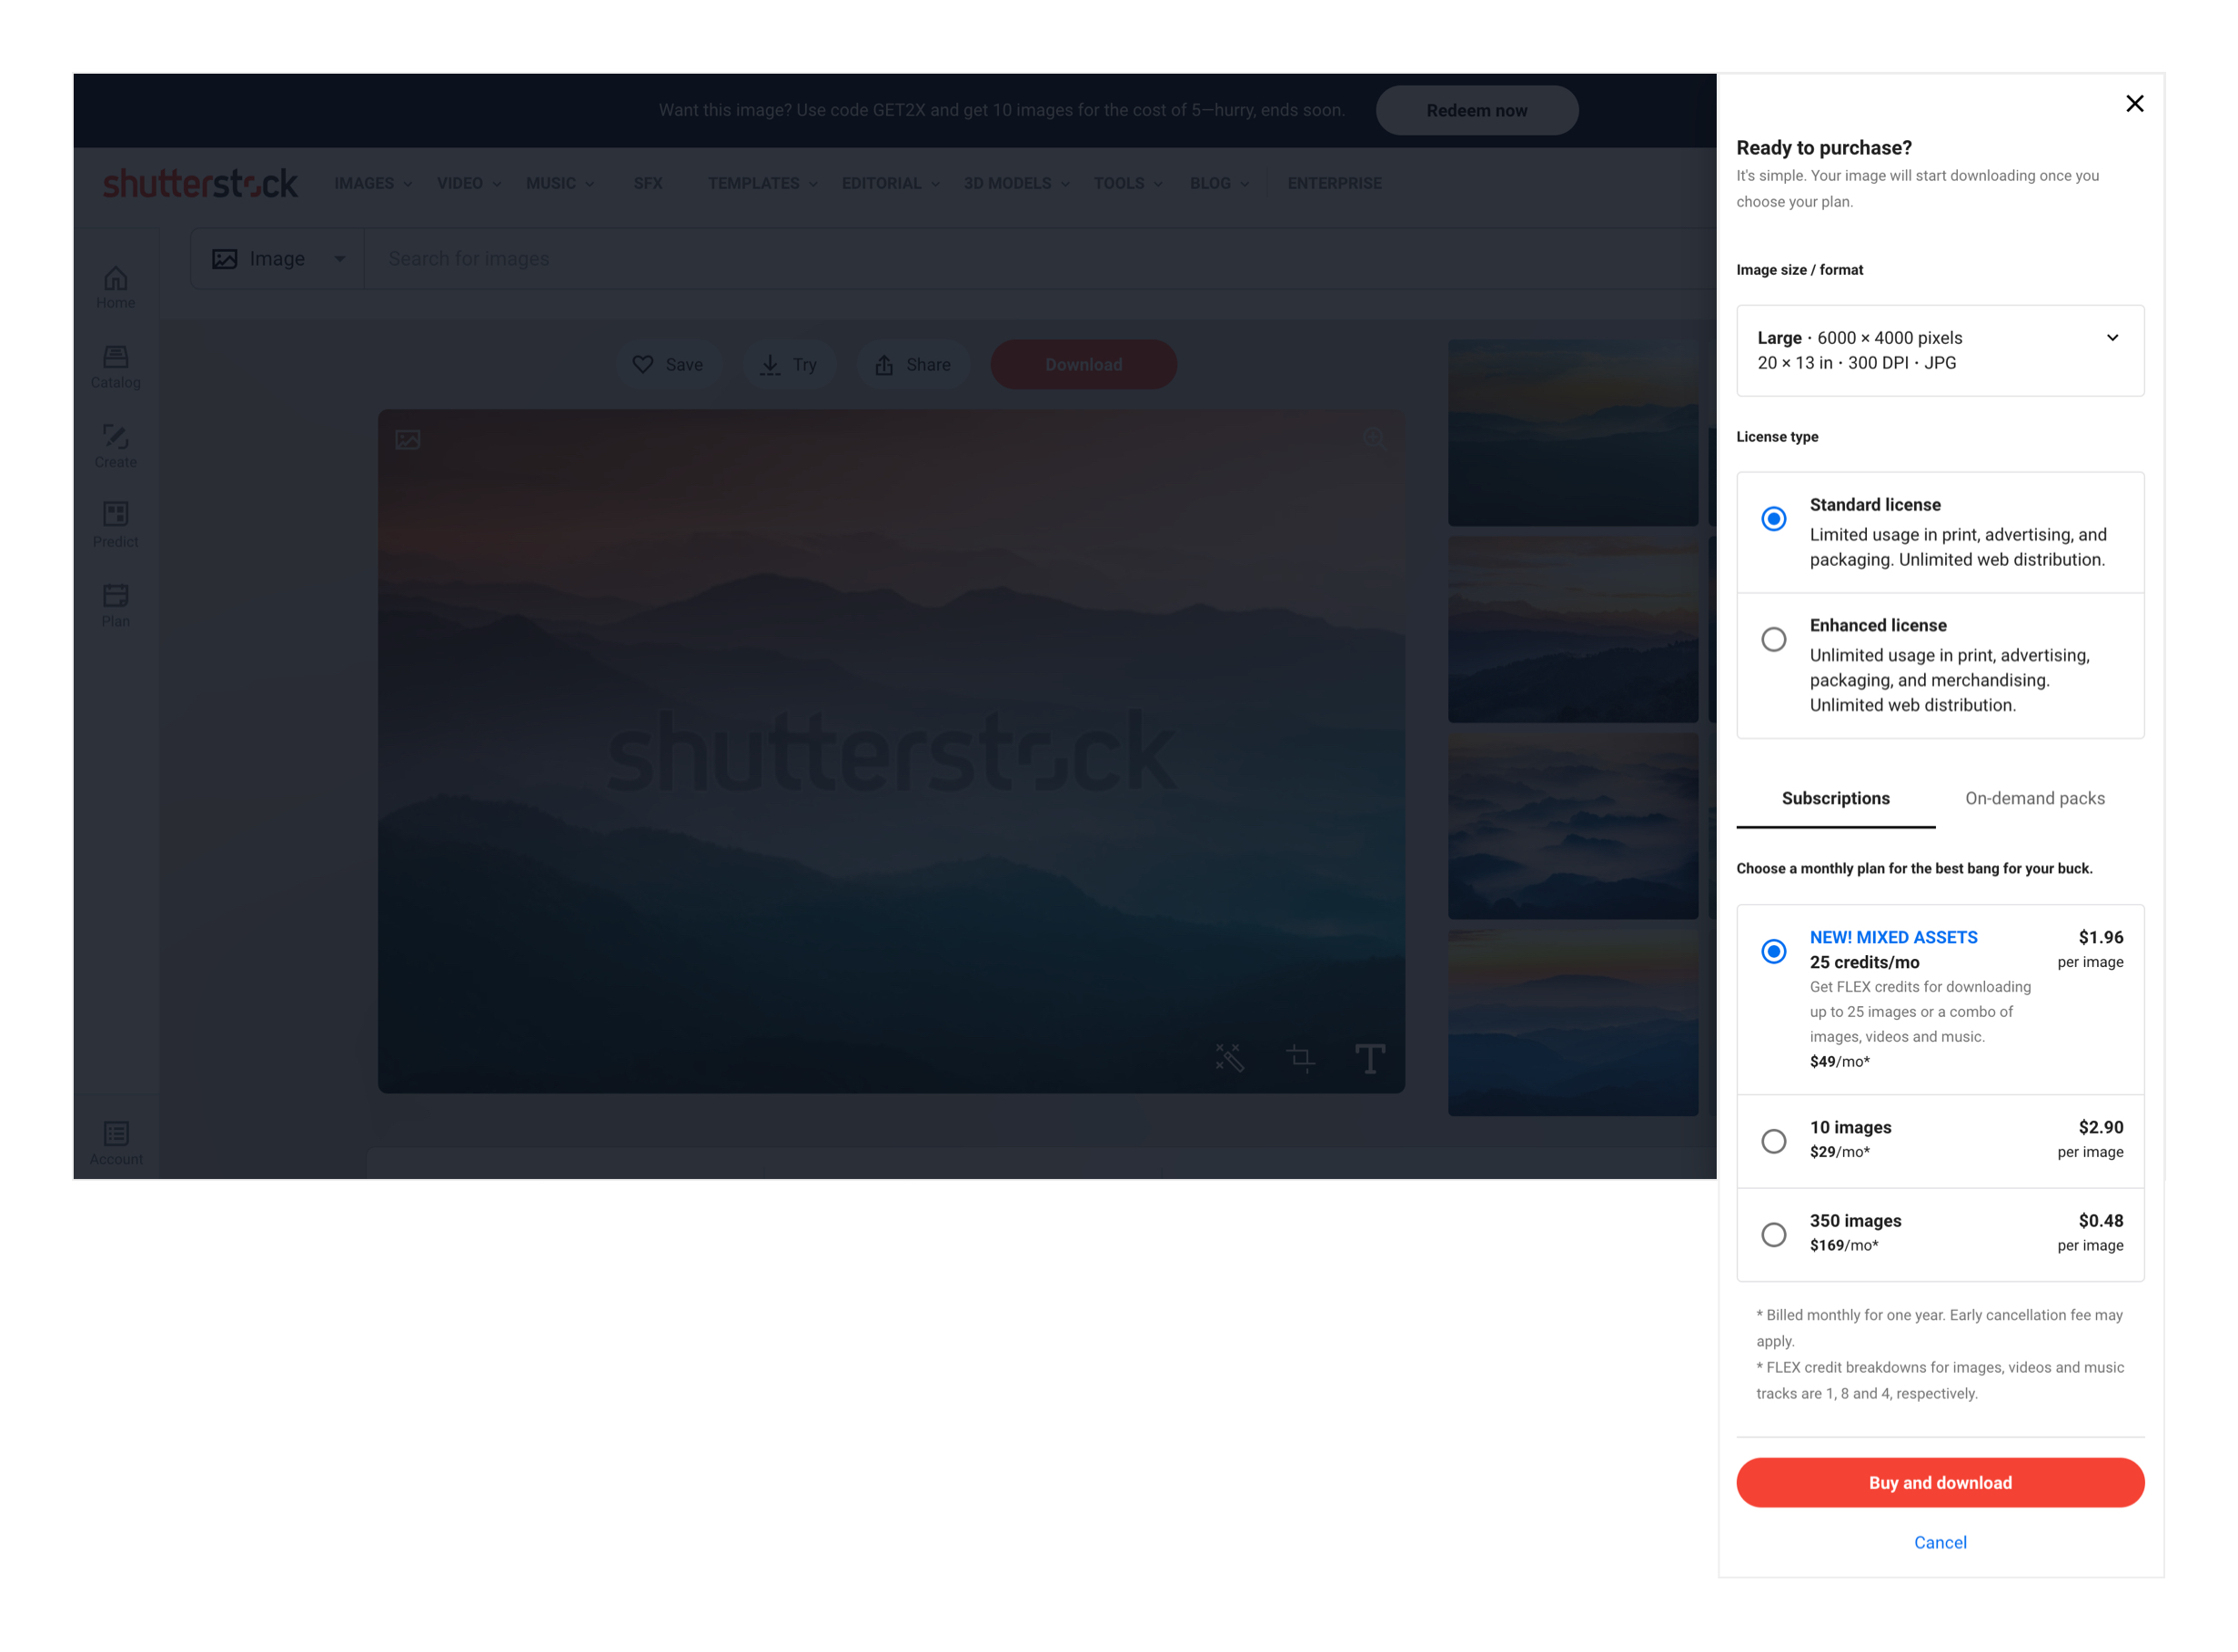Select the Enhanced license radio button

(x=1774, y=639)
